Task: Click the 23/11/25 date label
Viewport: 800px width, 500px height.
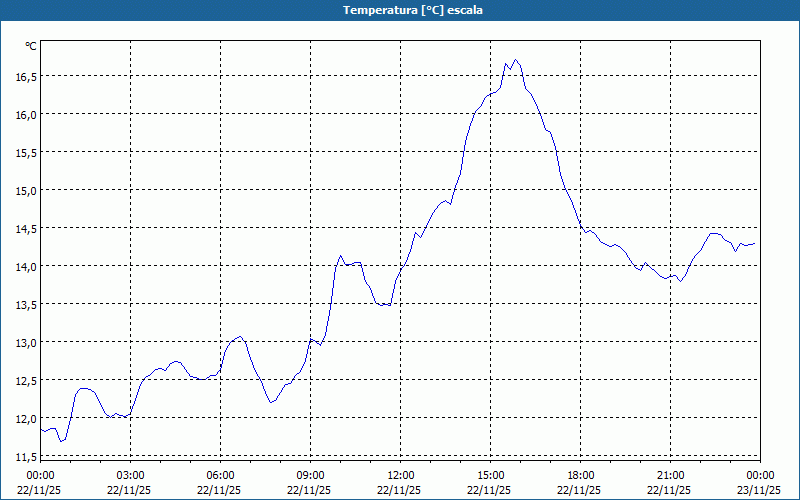Action: click(760, 490)
